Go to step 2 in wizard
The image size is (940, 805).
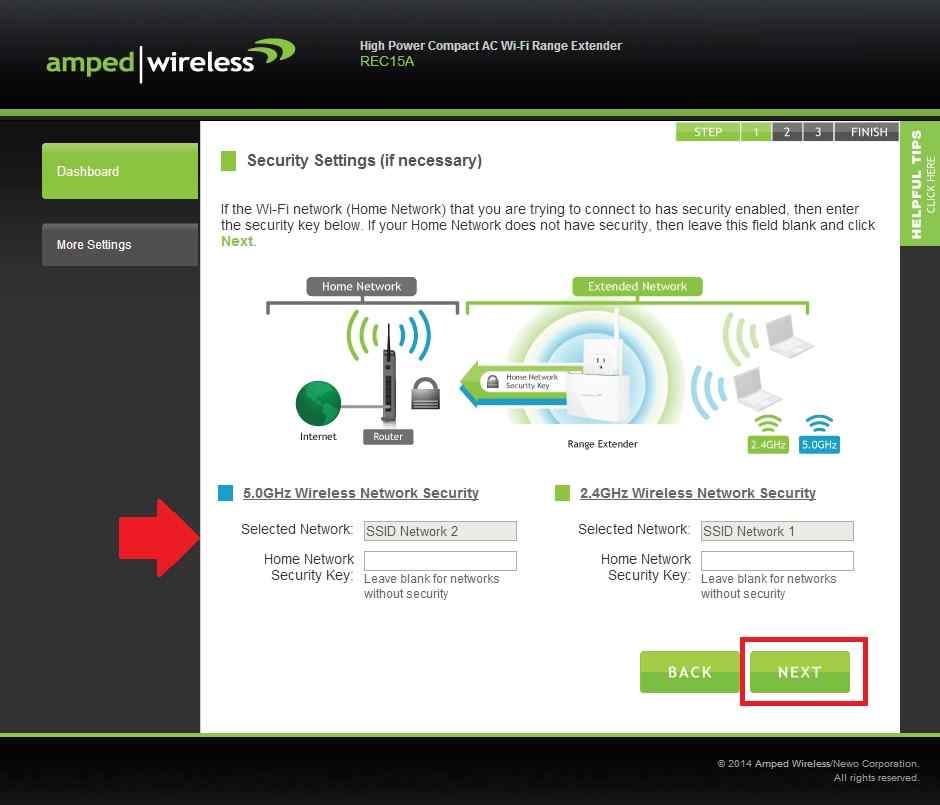pyautogui.click(x=787, y=132)
